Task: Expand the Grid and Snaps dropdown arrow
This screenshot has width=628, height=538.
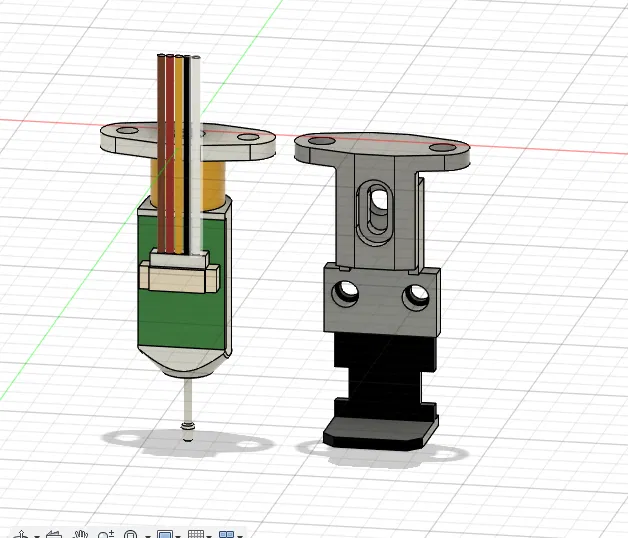Action: pos(209,536)
